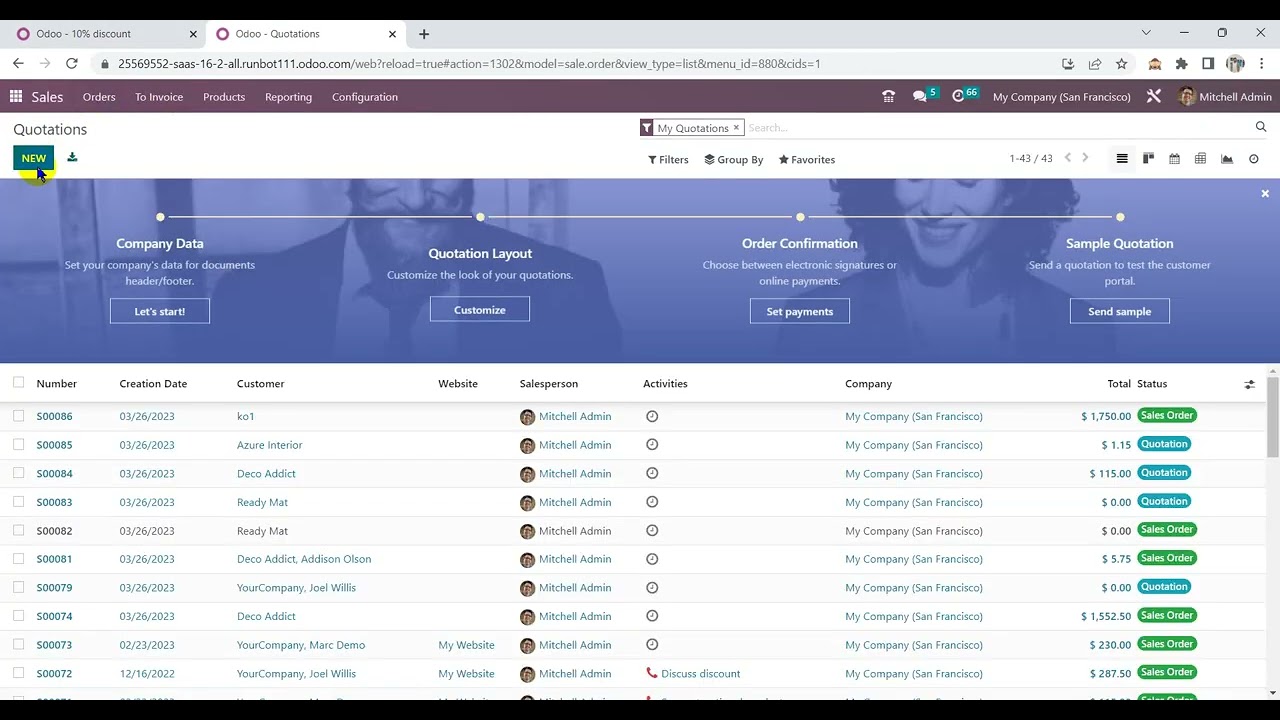Select checkbox for order S00085
1280x720 pixels.
tap(18, 444)
